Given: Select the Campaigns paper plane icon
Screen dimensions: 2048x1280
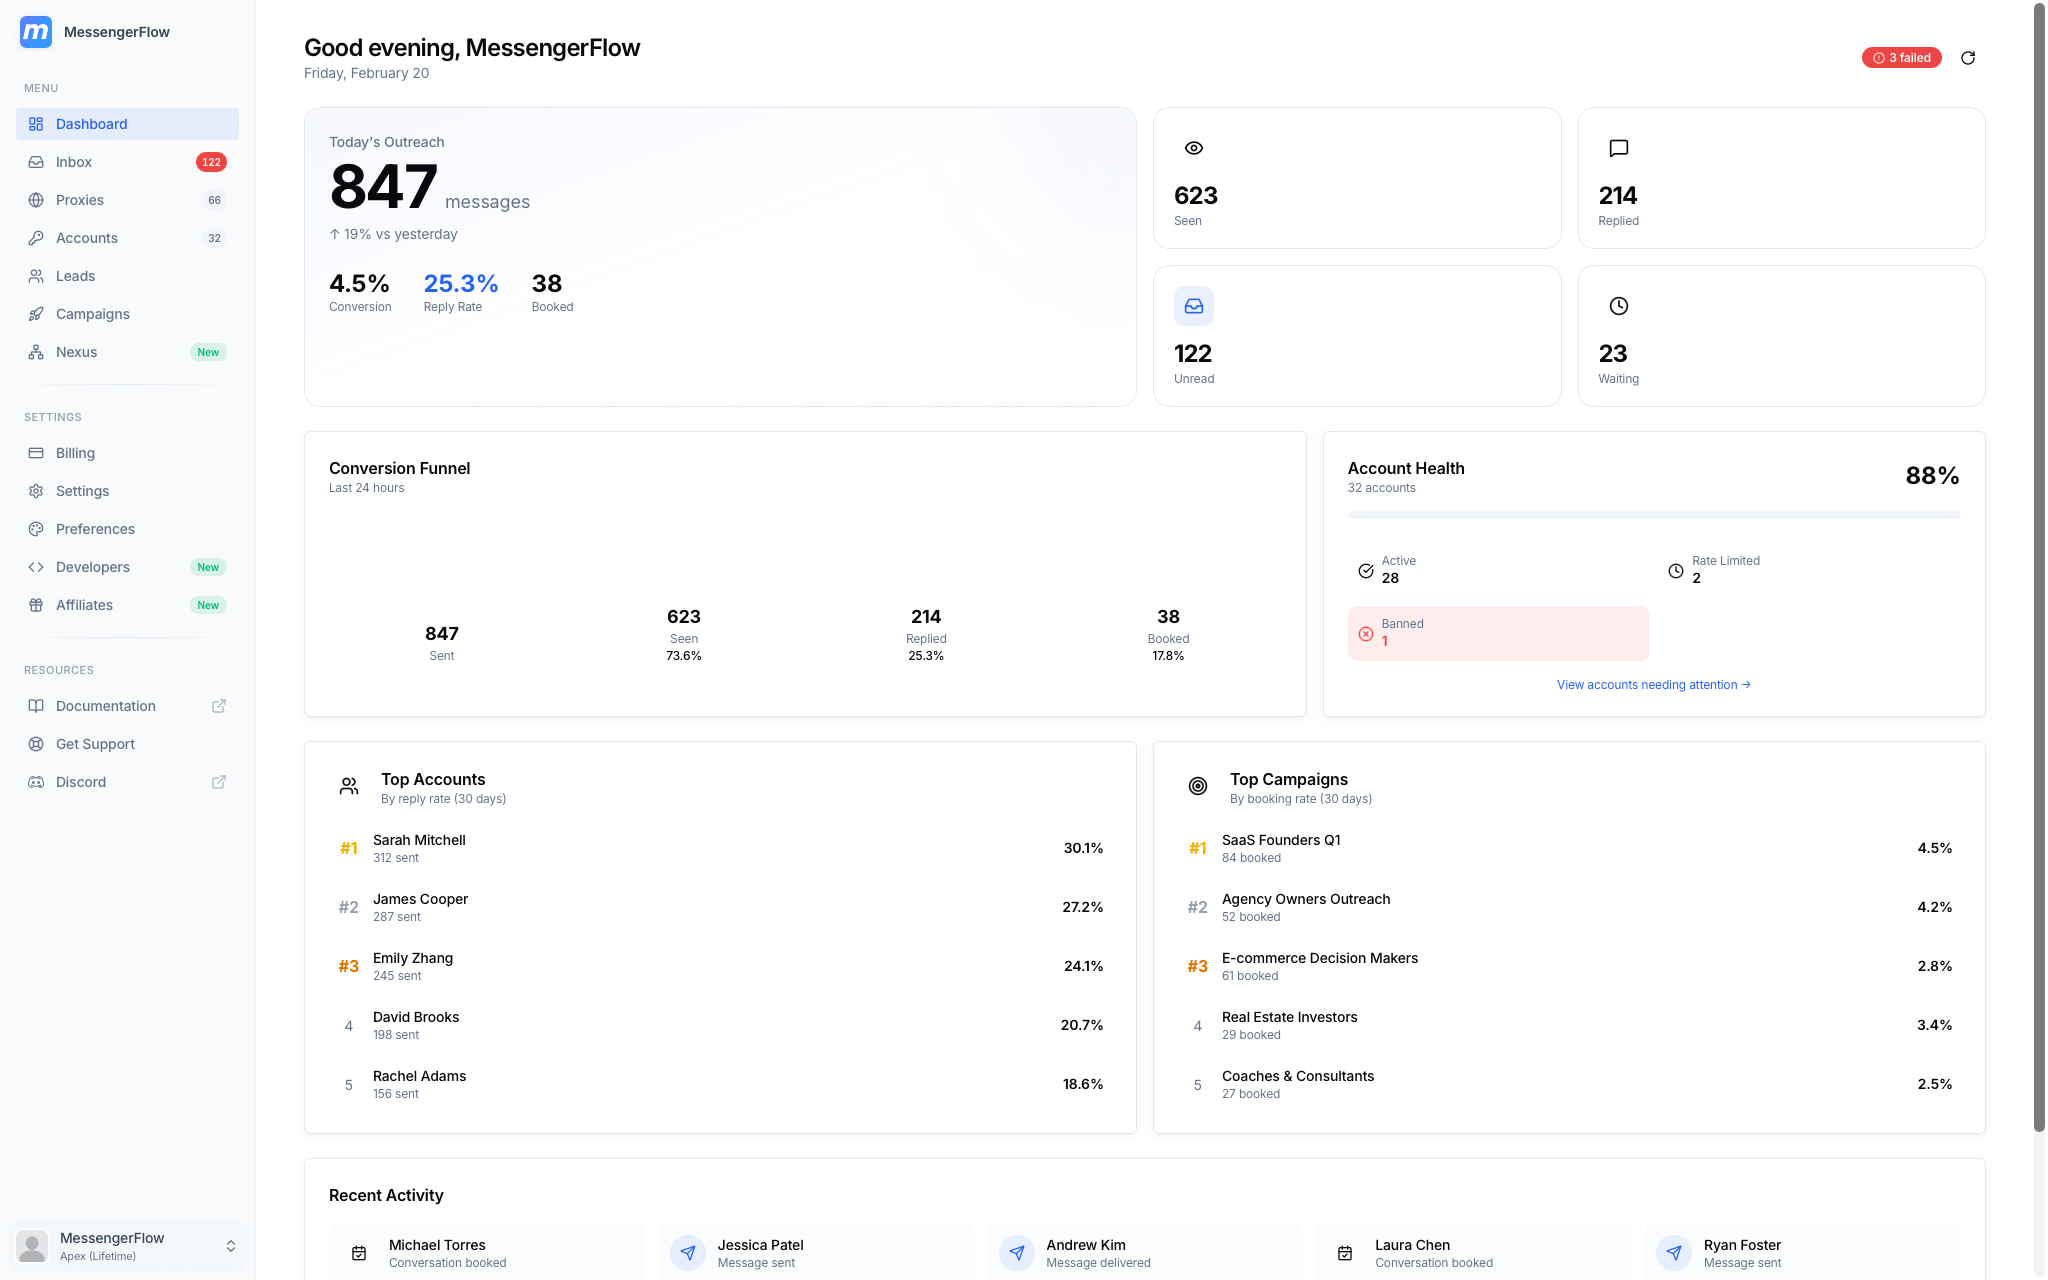Looking at the screenshot, I should coord(36,314).
